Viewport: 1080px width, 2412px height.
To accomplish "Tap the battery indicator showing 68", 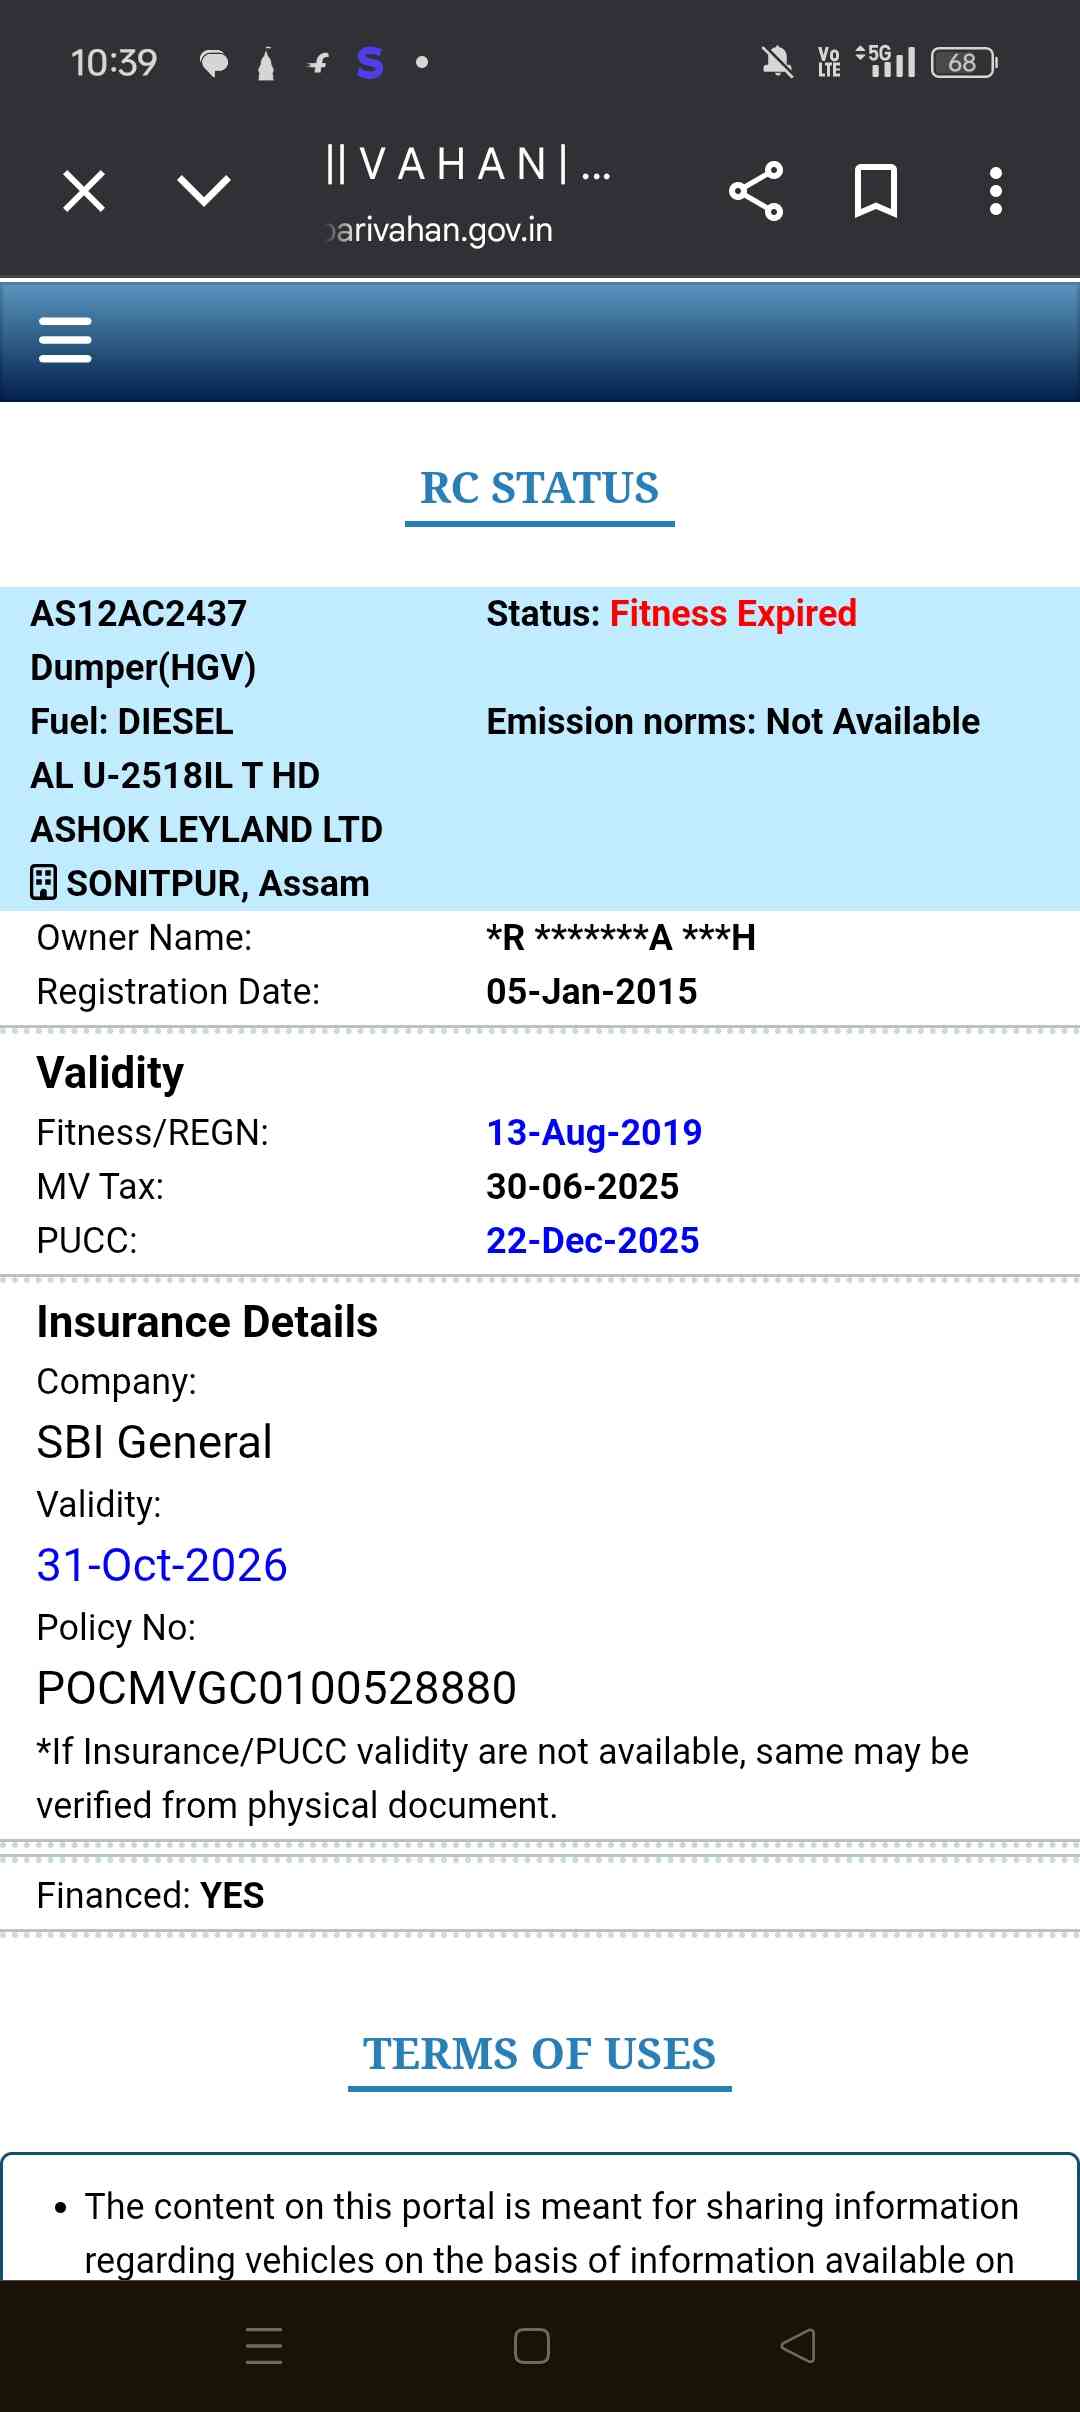I will (963, 63).
